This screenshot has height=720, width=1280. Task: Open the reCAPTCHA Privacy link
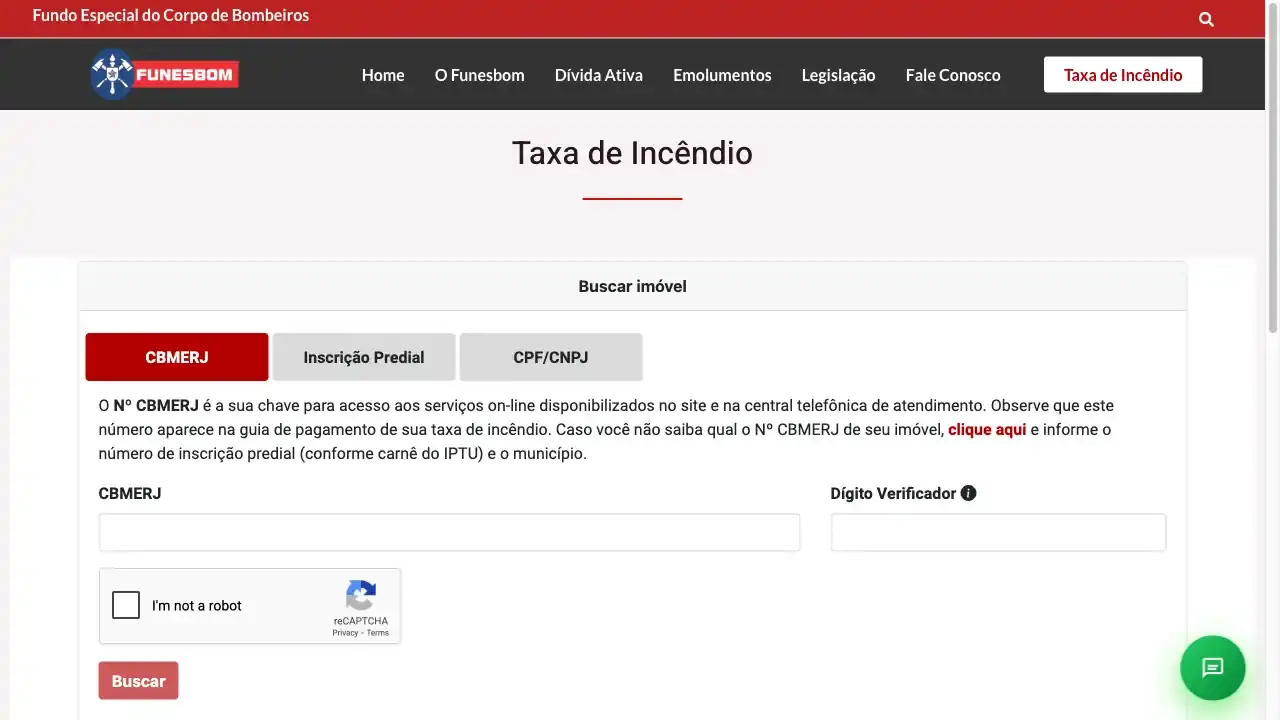[345, 632]
